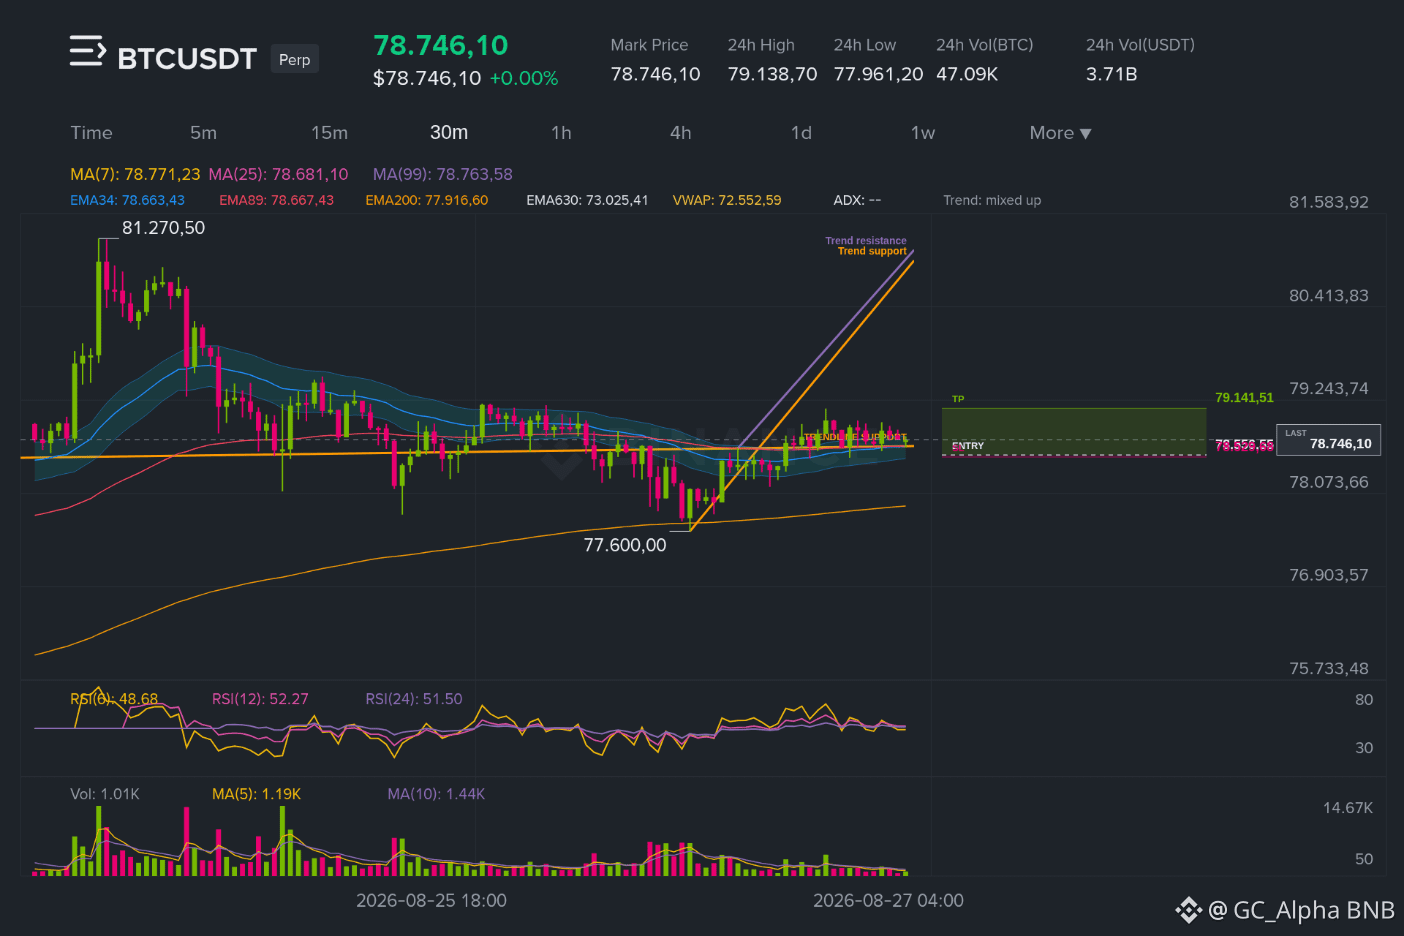Click the Trend: mixed up label
1404x936 pixels.
(x=992, y=200)
